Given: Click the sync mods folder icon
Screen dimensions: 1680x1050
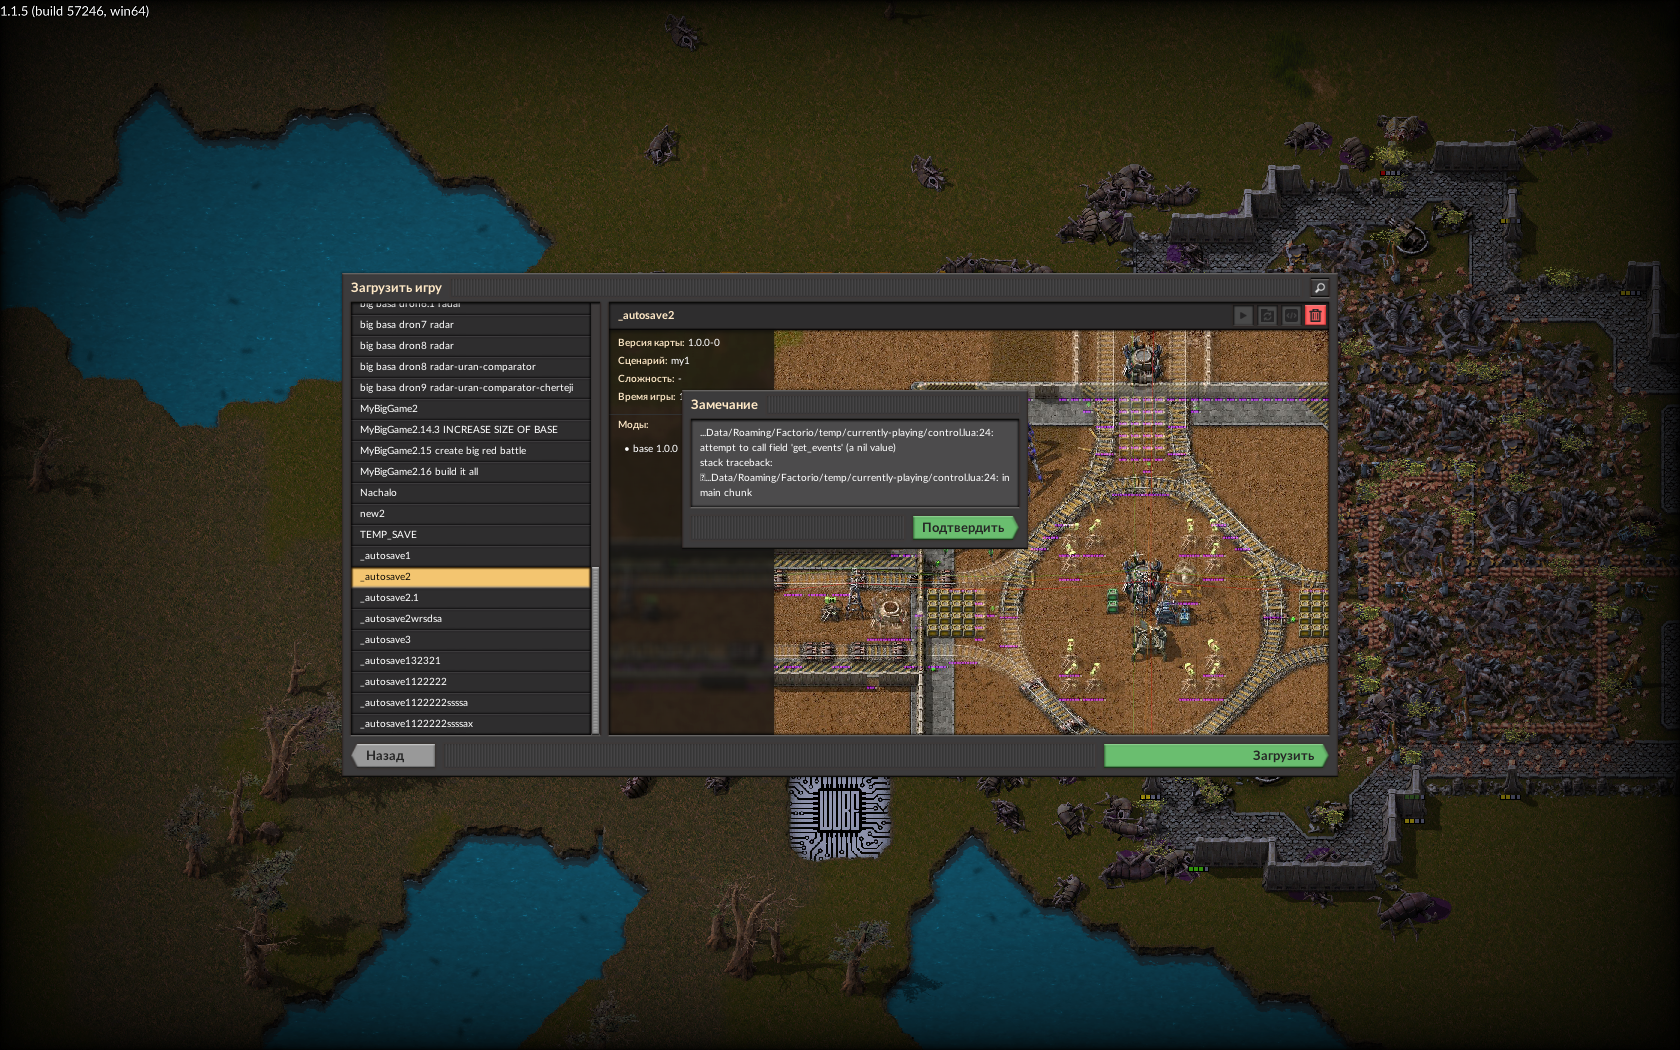Looking at the screenshot, I should [x=1267, y=315].
